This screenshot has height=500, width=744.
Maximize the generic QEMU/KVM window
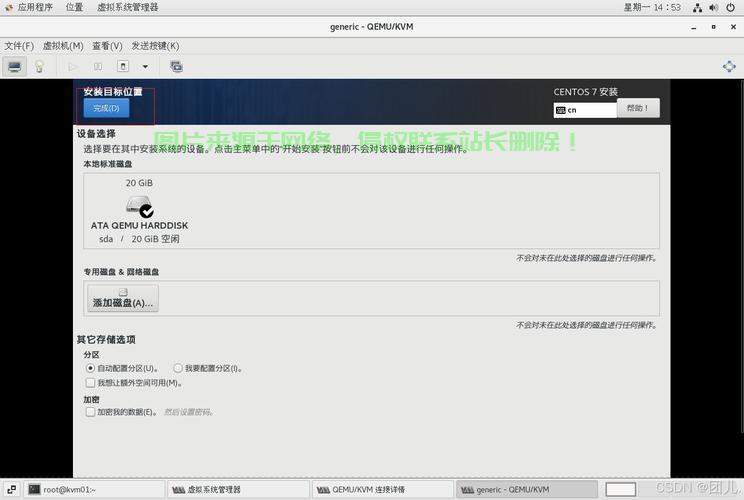click(714, 27)
